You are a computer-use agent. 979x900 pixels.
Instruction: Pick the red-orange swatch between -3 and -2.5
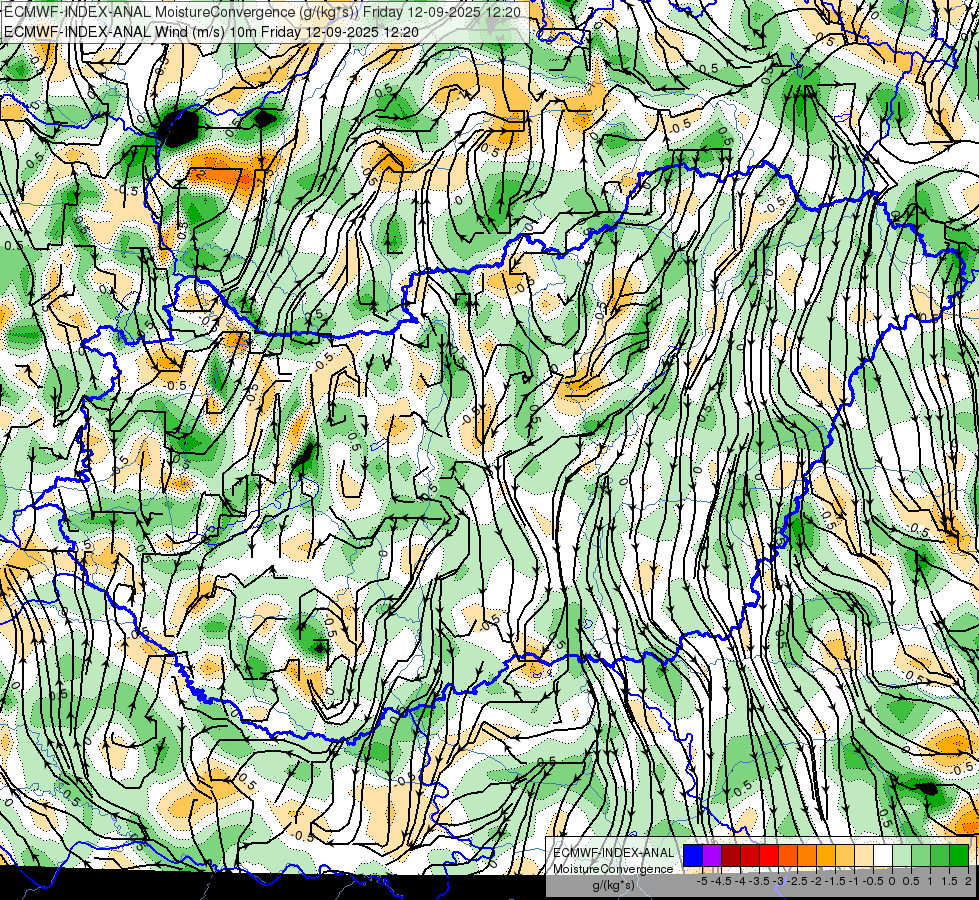788,856
